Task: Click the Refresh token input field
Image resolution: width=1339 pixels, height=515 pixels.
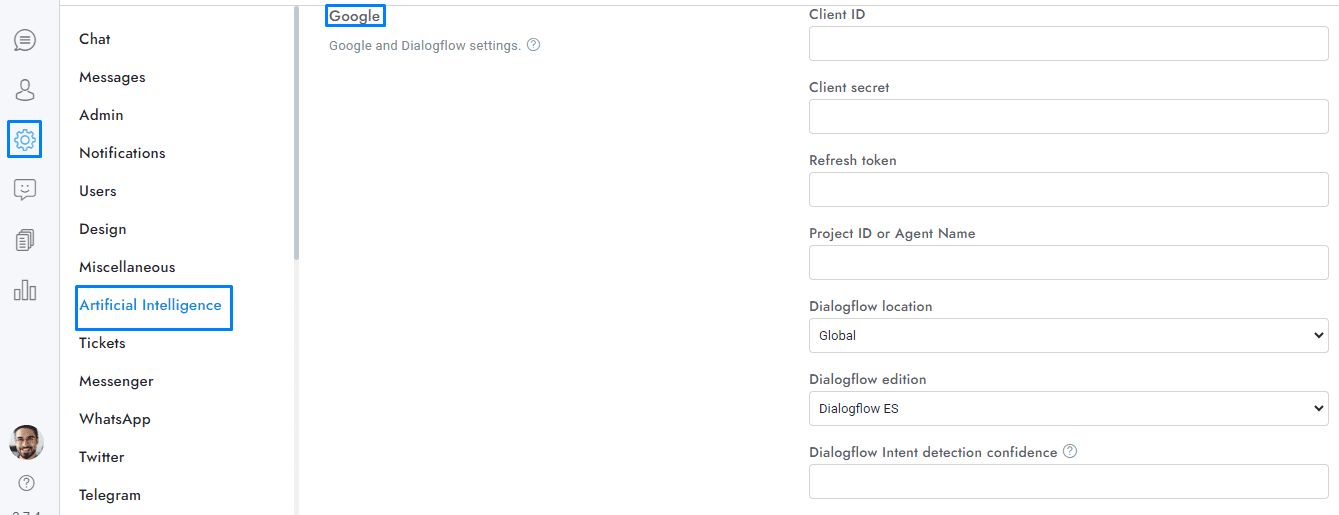Action: tap(1068, 190)
